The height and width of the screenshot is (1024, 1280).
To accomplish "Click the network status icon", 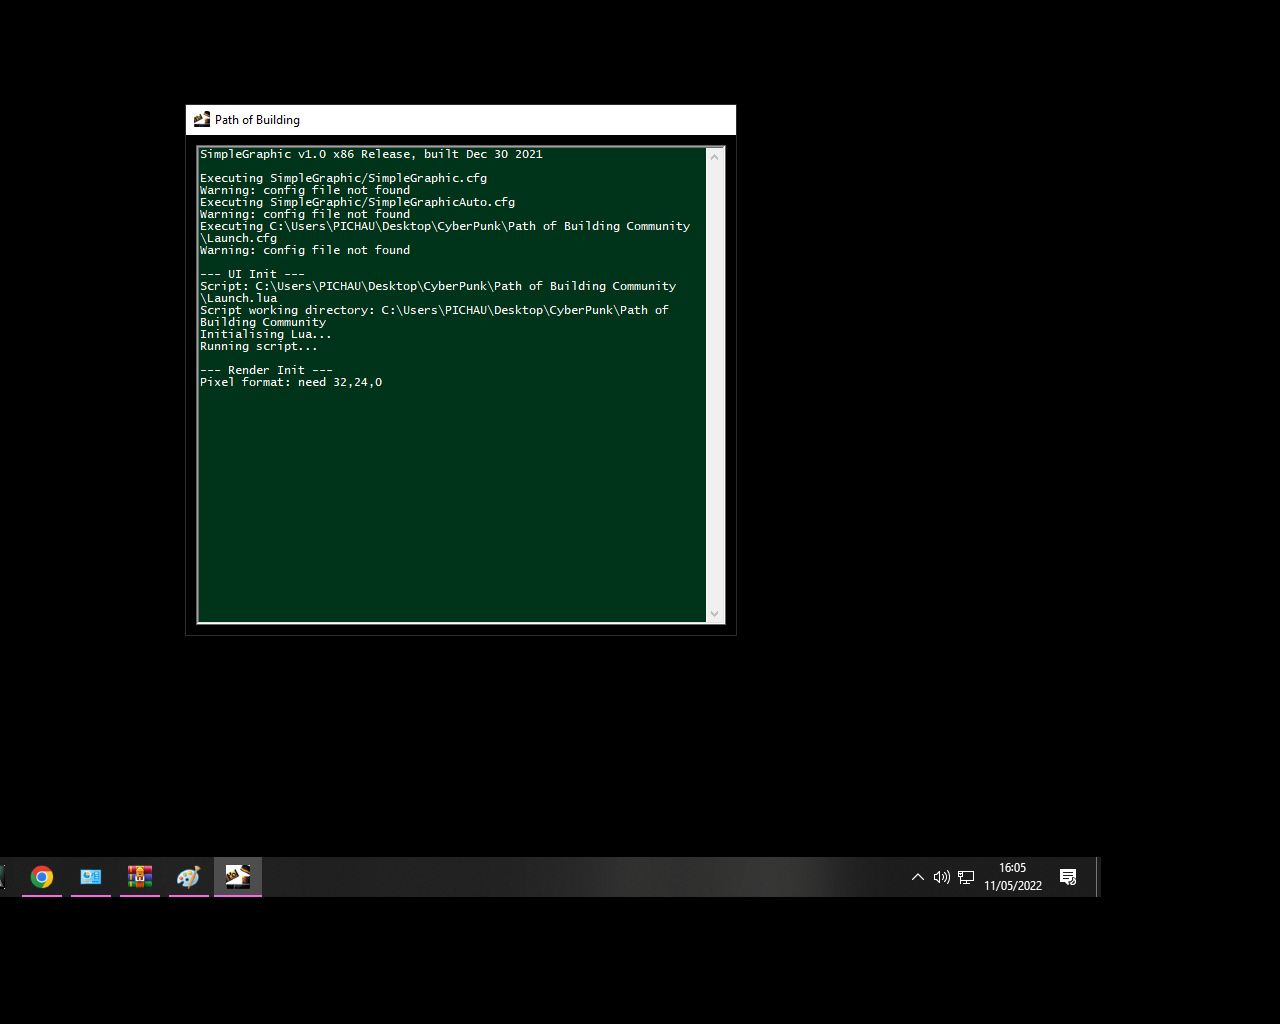I will (x=966, y=877).
